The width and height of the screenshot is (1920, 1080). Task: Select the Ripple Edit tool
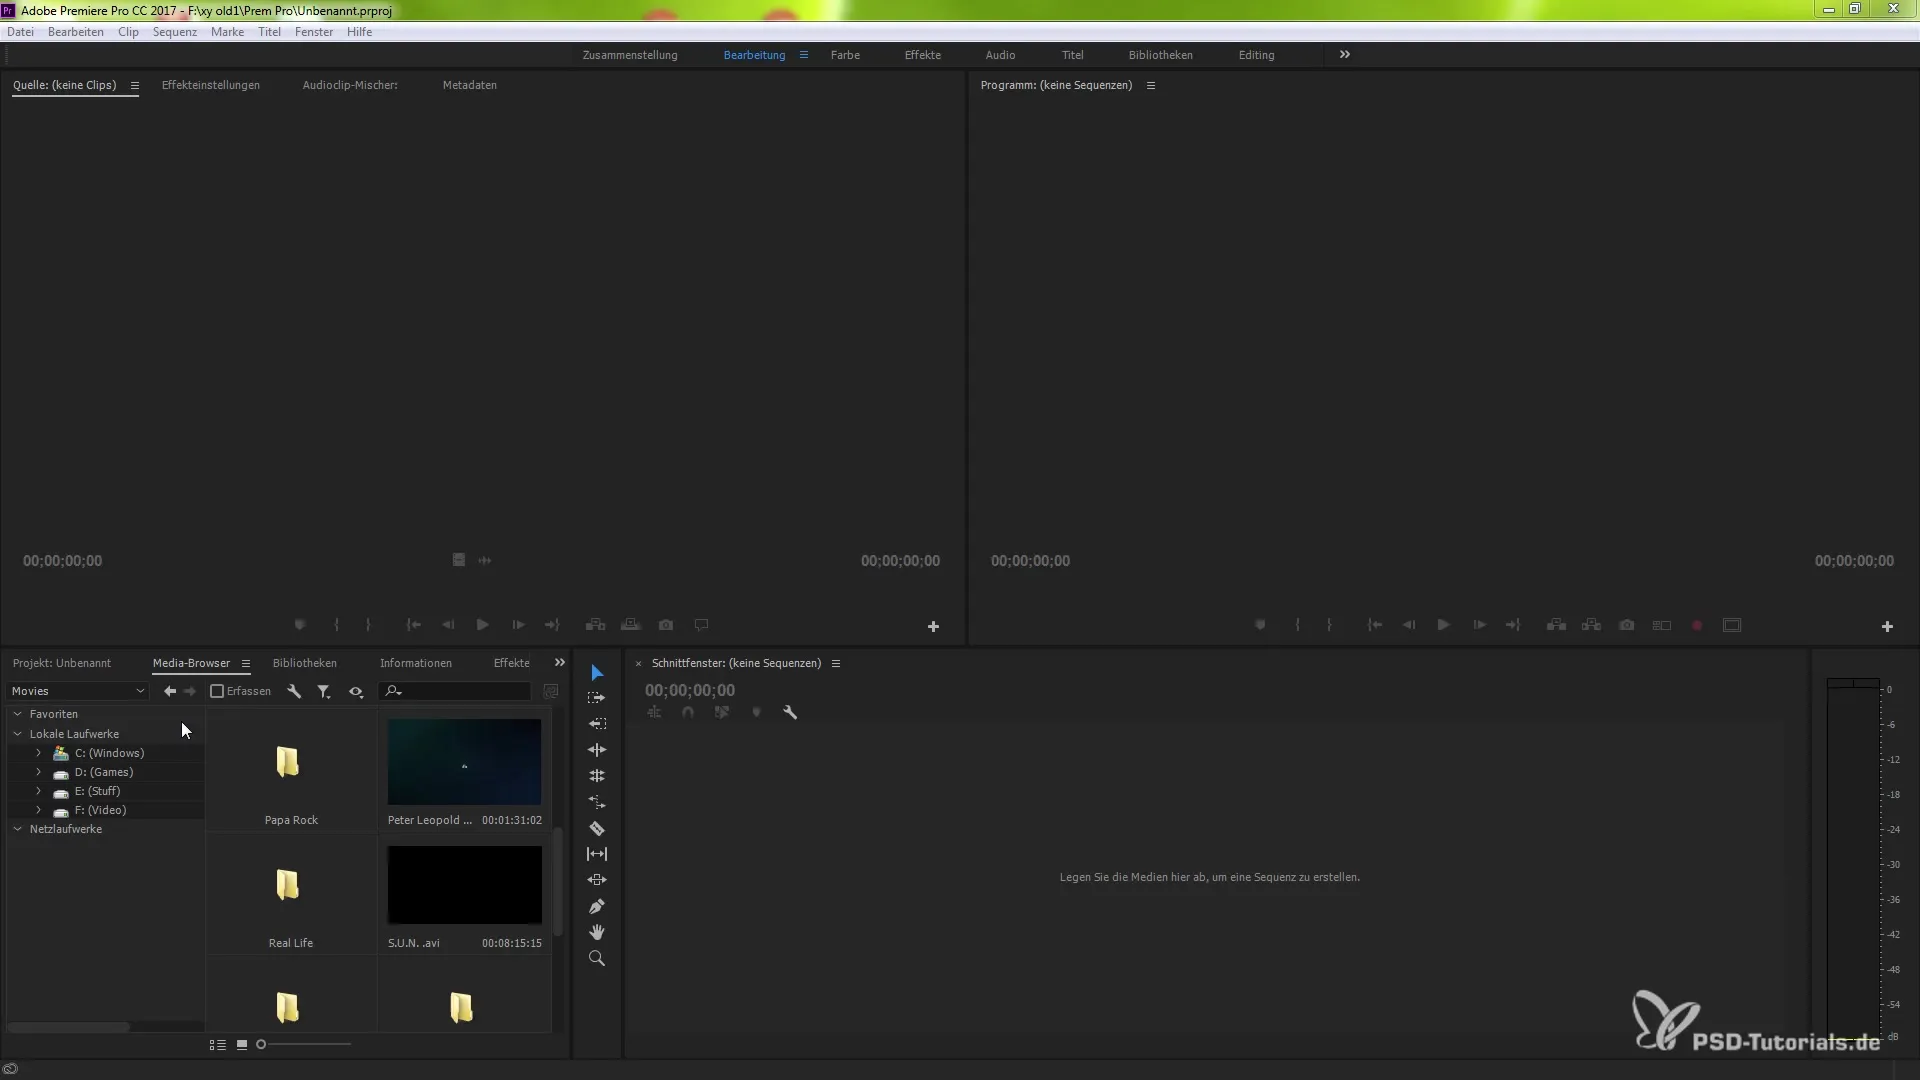click(597, 749)
